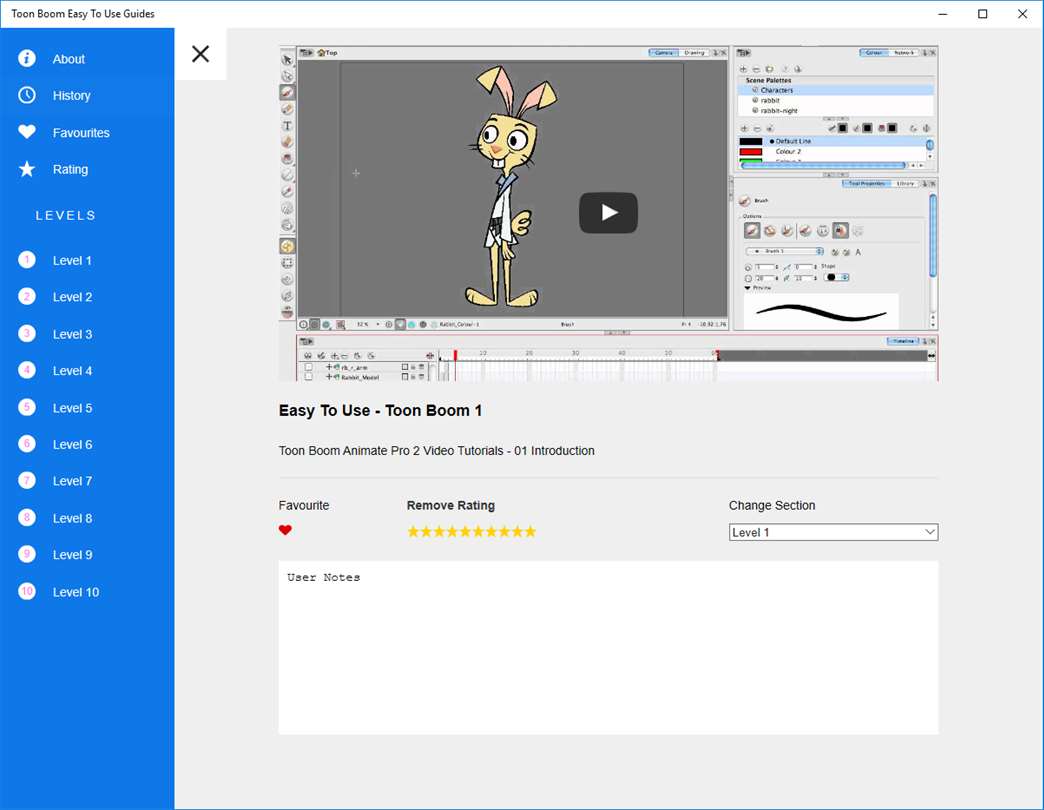Viewport: 1044px width, 810px height.
Task: Rate the video with the fifth star
Action: (x=465, y=531)
